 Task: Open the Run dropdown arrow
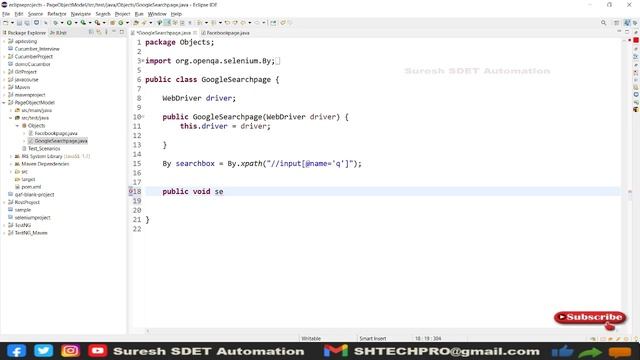76,23
